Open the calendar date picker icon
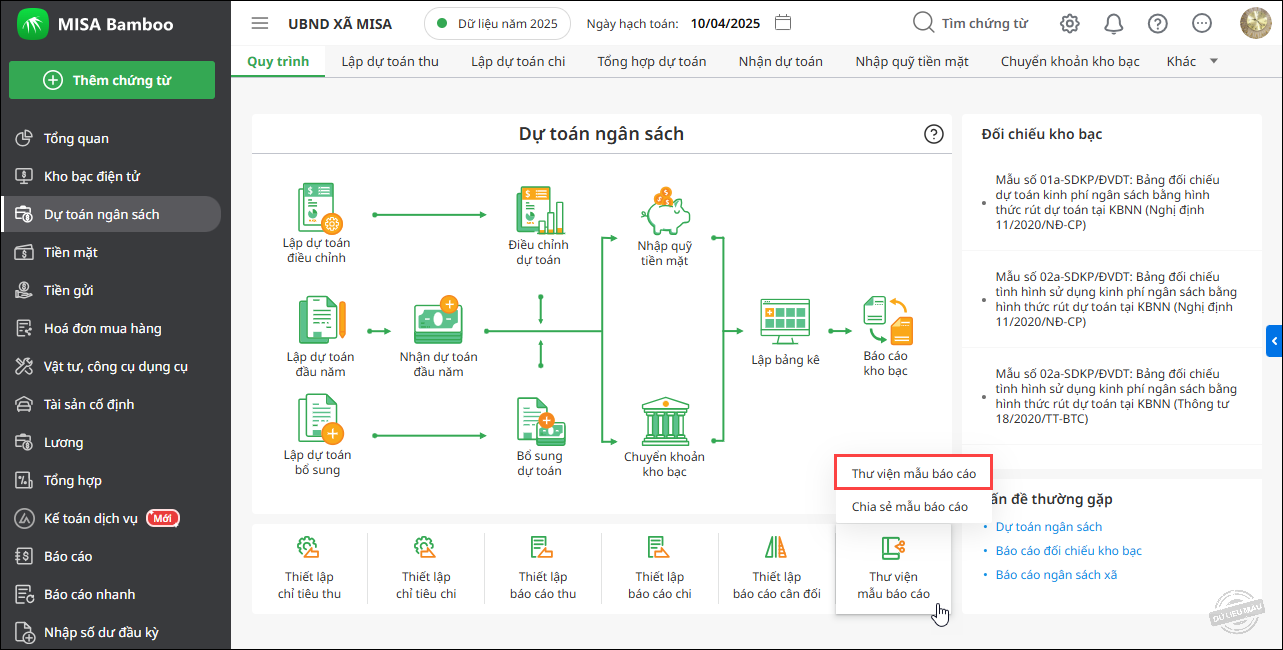Screen dimensions: 1283x650 [783, 23]
